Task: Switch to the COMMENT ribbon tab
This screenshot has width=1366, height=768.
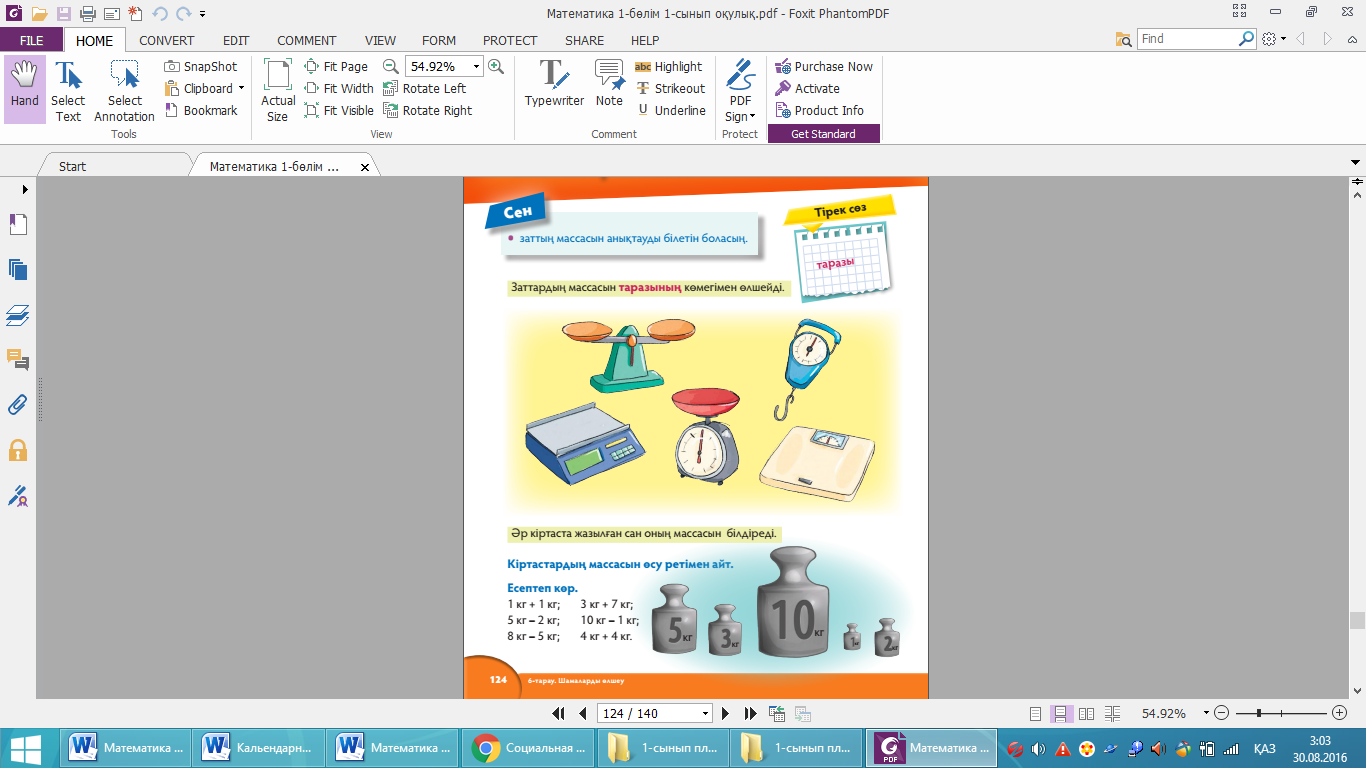Action: tap(306, 41)
